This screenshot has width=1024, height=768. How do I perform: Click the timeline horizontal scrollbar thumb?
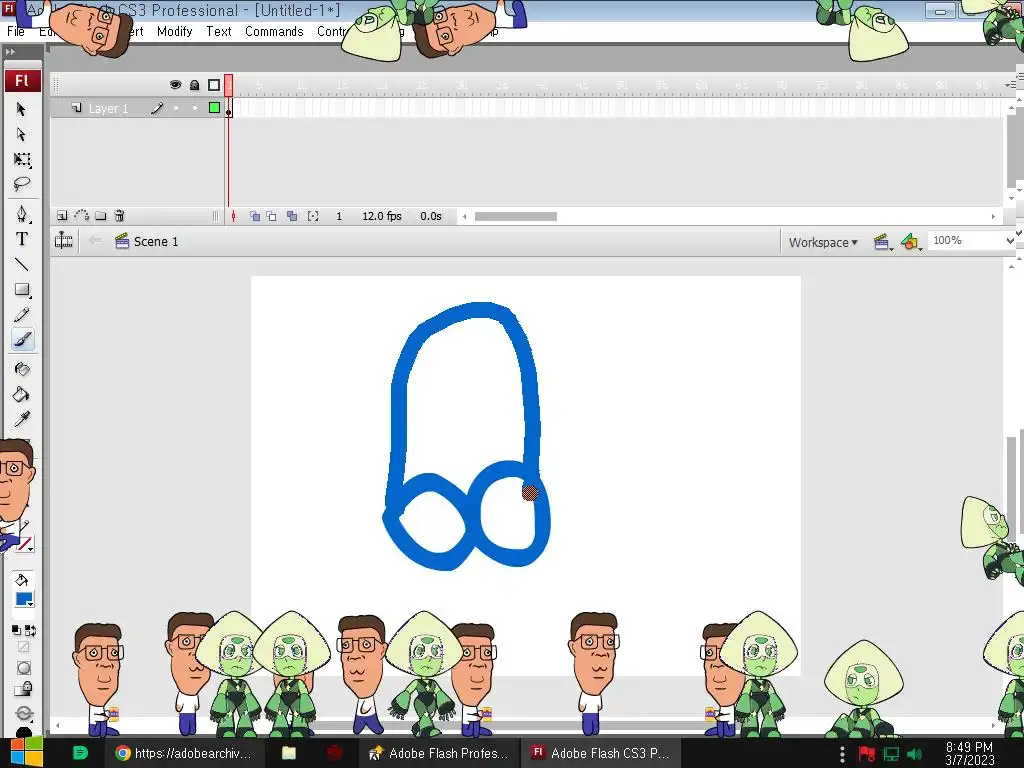click(515, 216)
